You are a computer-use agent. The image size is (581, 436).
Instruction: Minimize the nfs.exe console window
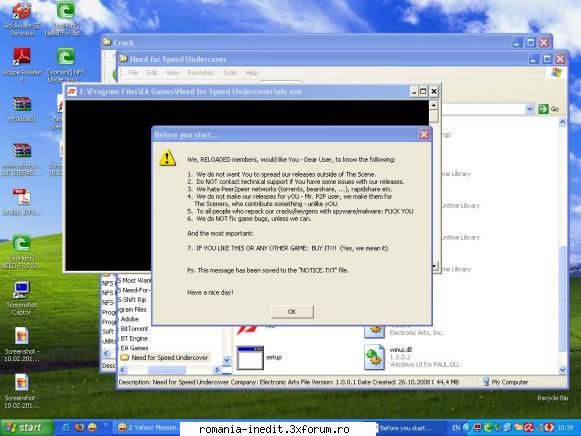click(414, 91)
